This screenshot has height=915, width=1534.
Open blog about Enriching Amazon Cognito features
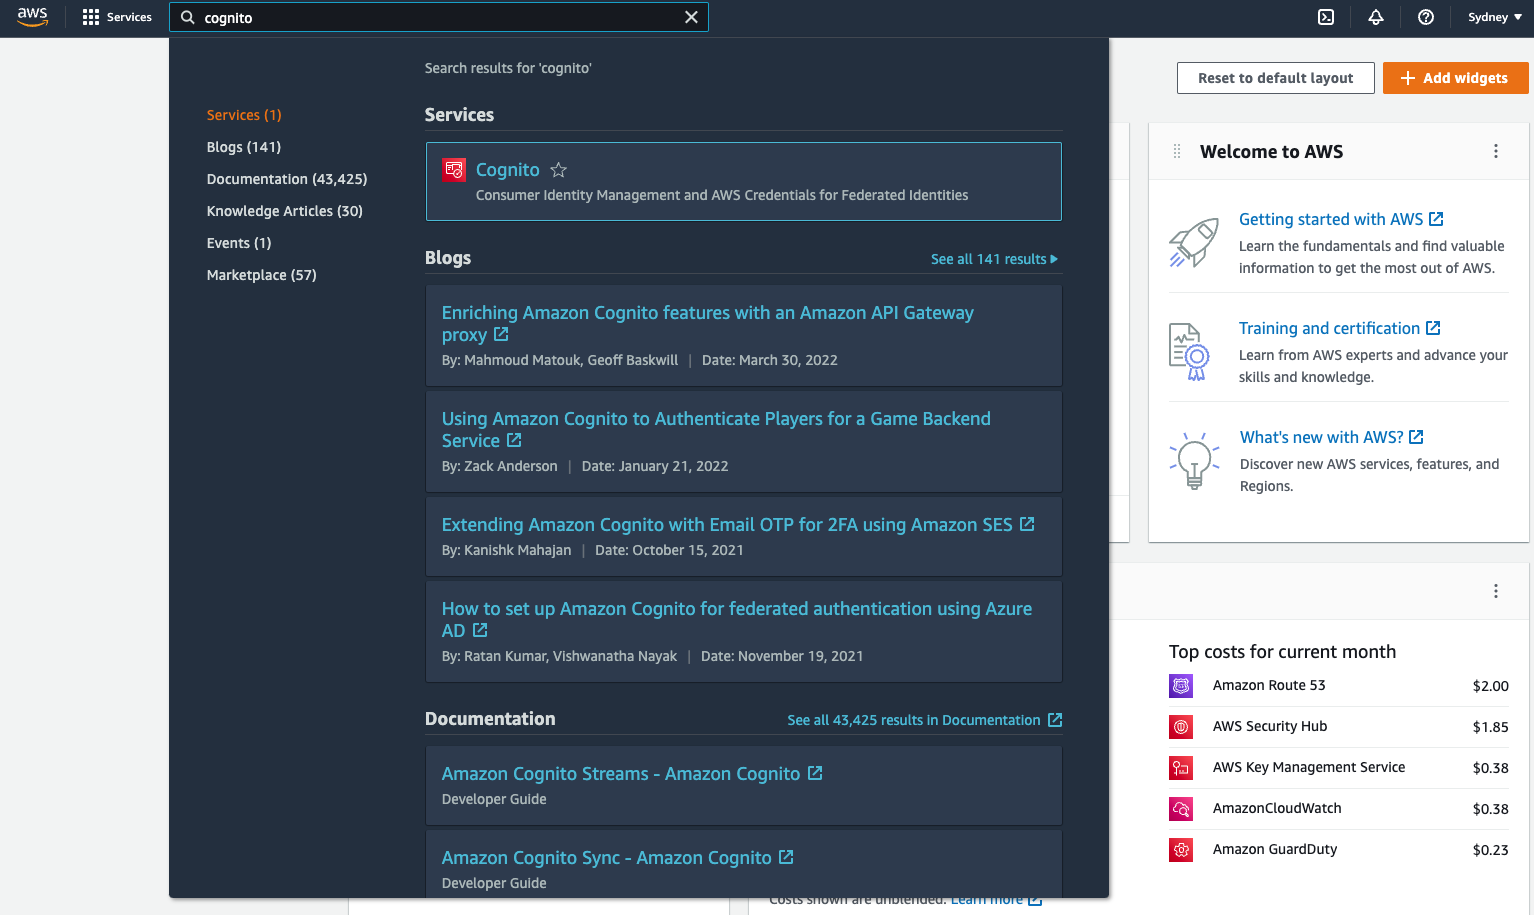[707, 324]
